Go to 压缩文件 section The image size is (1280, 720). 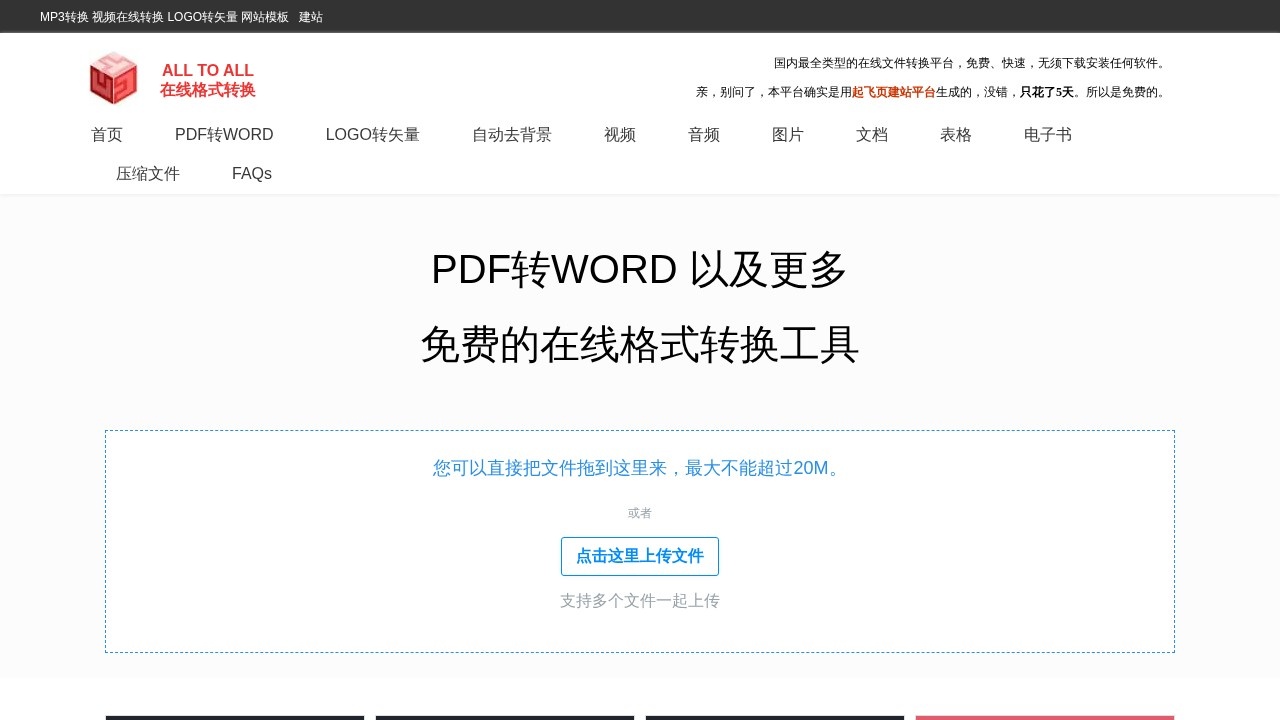coord(148,174)
